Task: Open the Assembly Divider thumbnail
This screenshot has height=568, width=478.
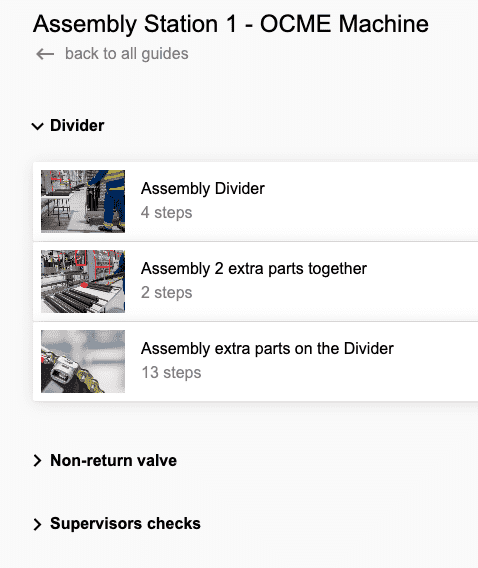Action: [83, 201]
